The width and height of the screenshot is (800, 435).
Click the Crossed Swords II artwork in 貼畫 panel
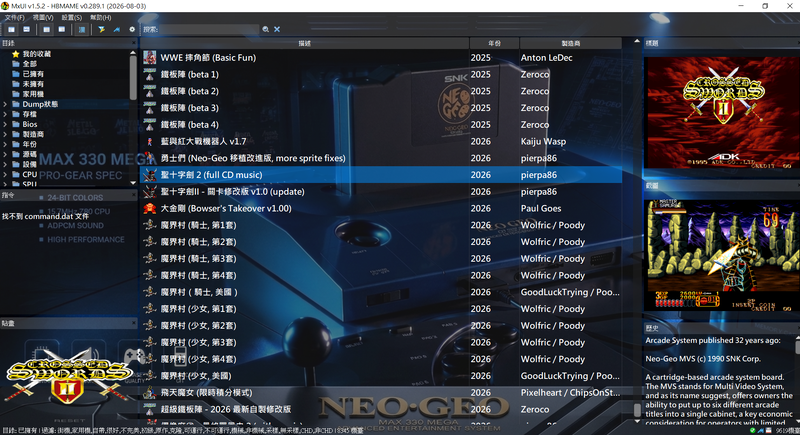click(68, 375)
